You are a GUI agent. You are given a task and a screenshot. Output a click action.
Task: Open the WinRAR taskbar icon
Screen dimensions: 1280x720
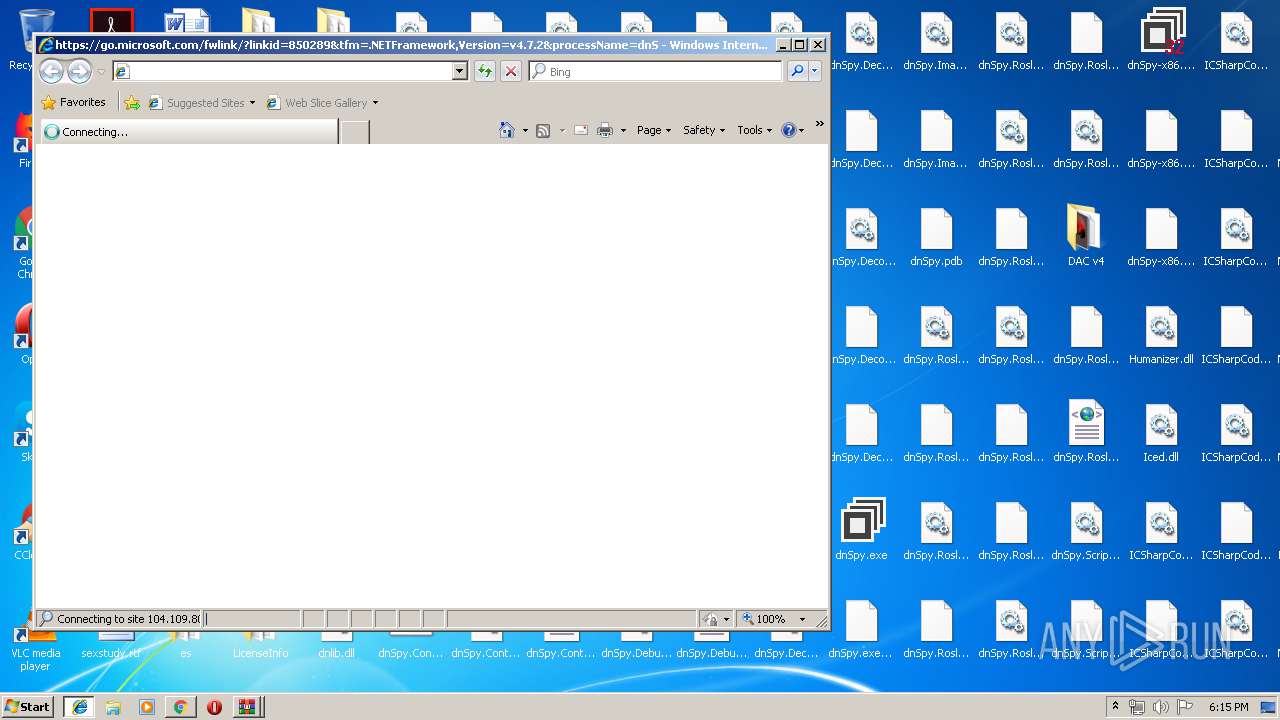(x=246, y=706)
